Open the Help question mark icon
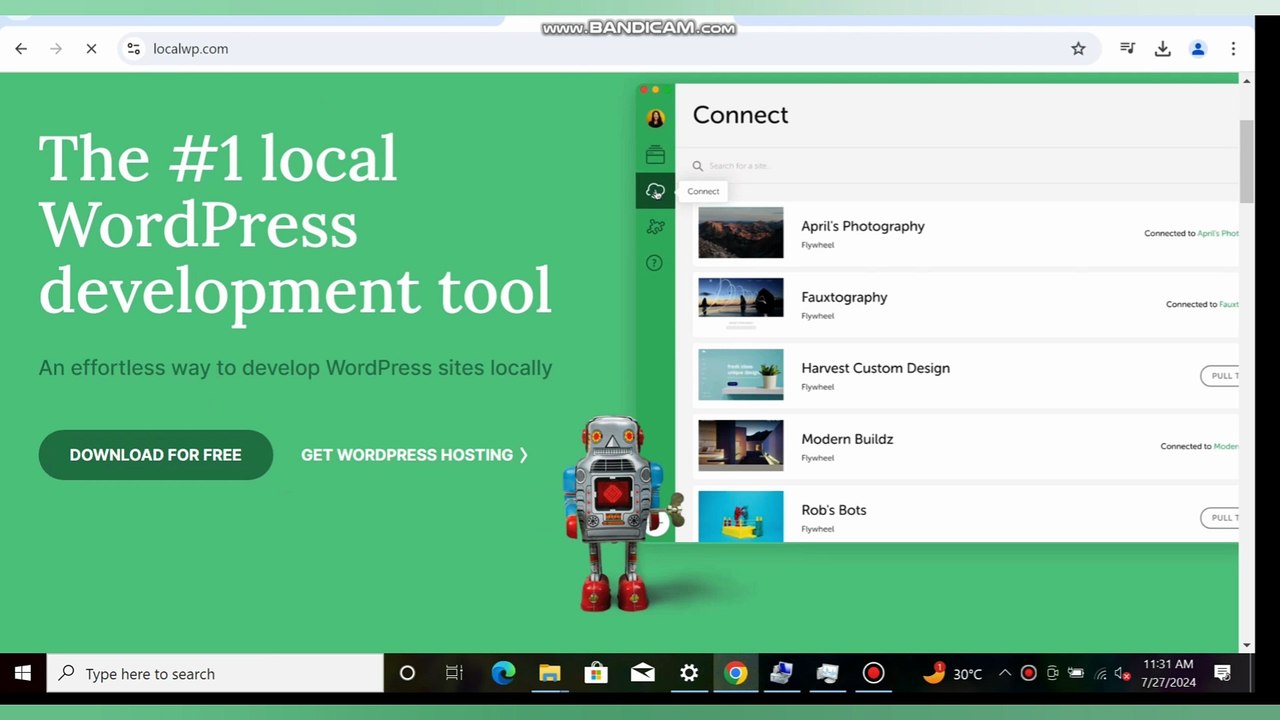Screen dimensions: 1280x720 (654, 263)
